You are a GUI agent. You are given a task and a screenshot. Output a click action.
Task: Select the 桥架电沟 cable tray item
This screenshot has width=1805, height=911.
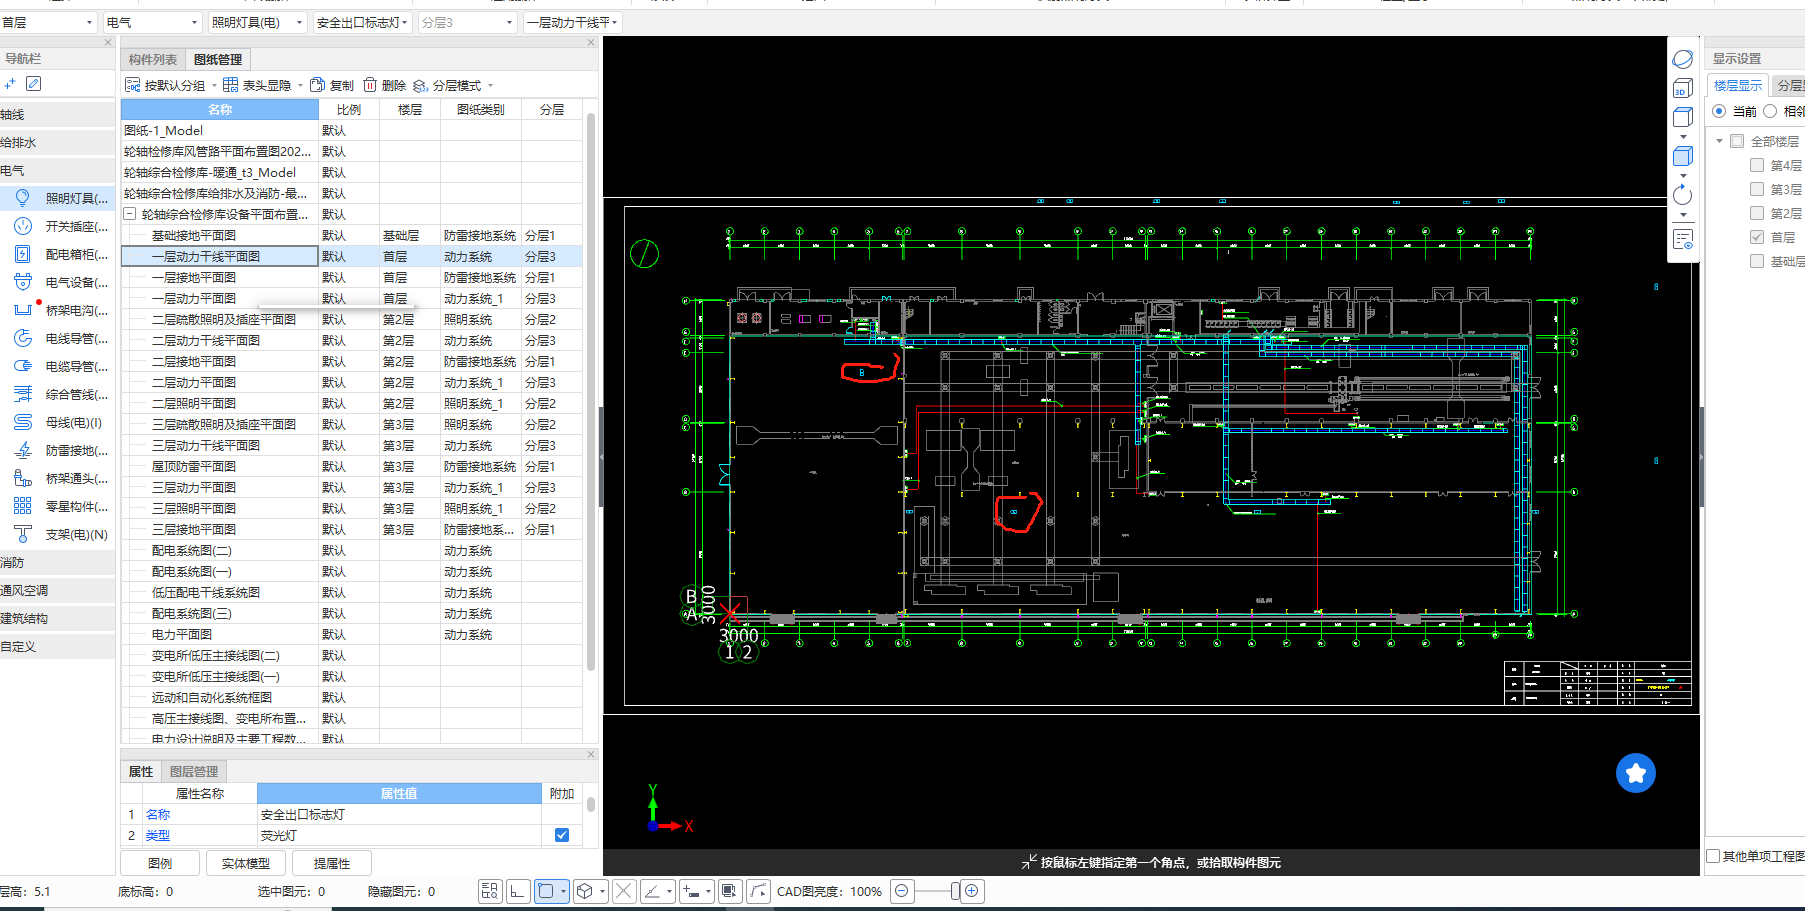pos(58,310)
